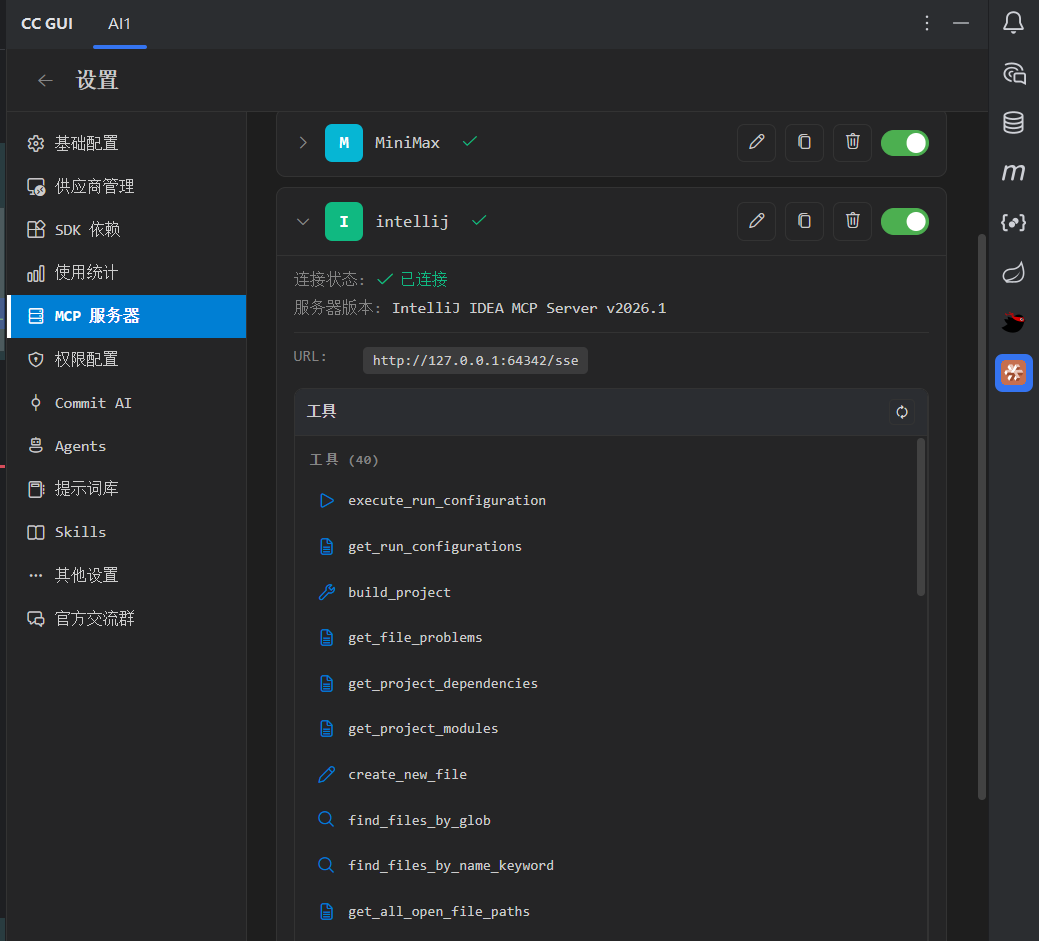Screen dimensions: 1039x941
Task: Delete the intellij MCP server
Action: (852, 221)
